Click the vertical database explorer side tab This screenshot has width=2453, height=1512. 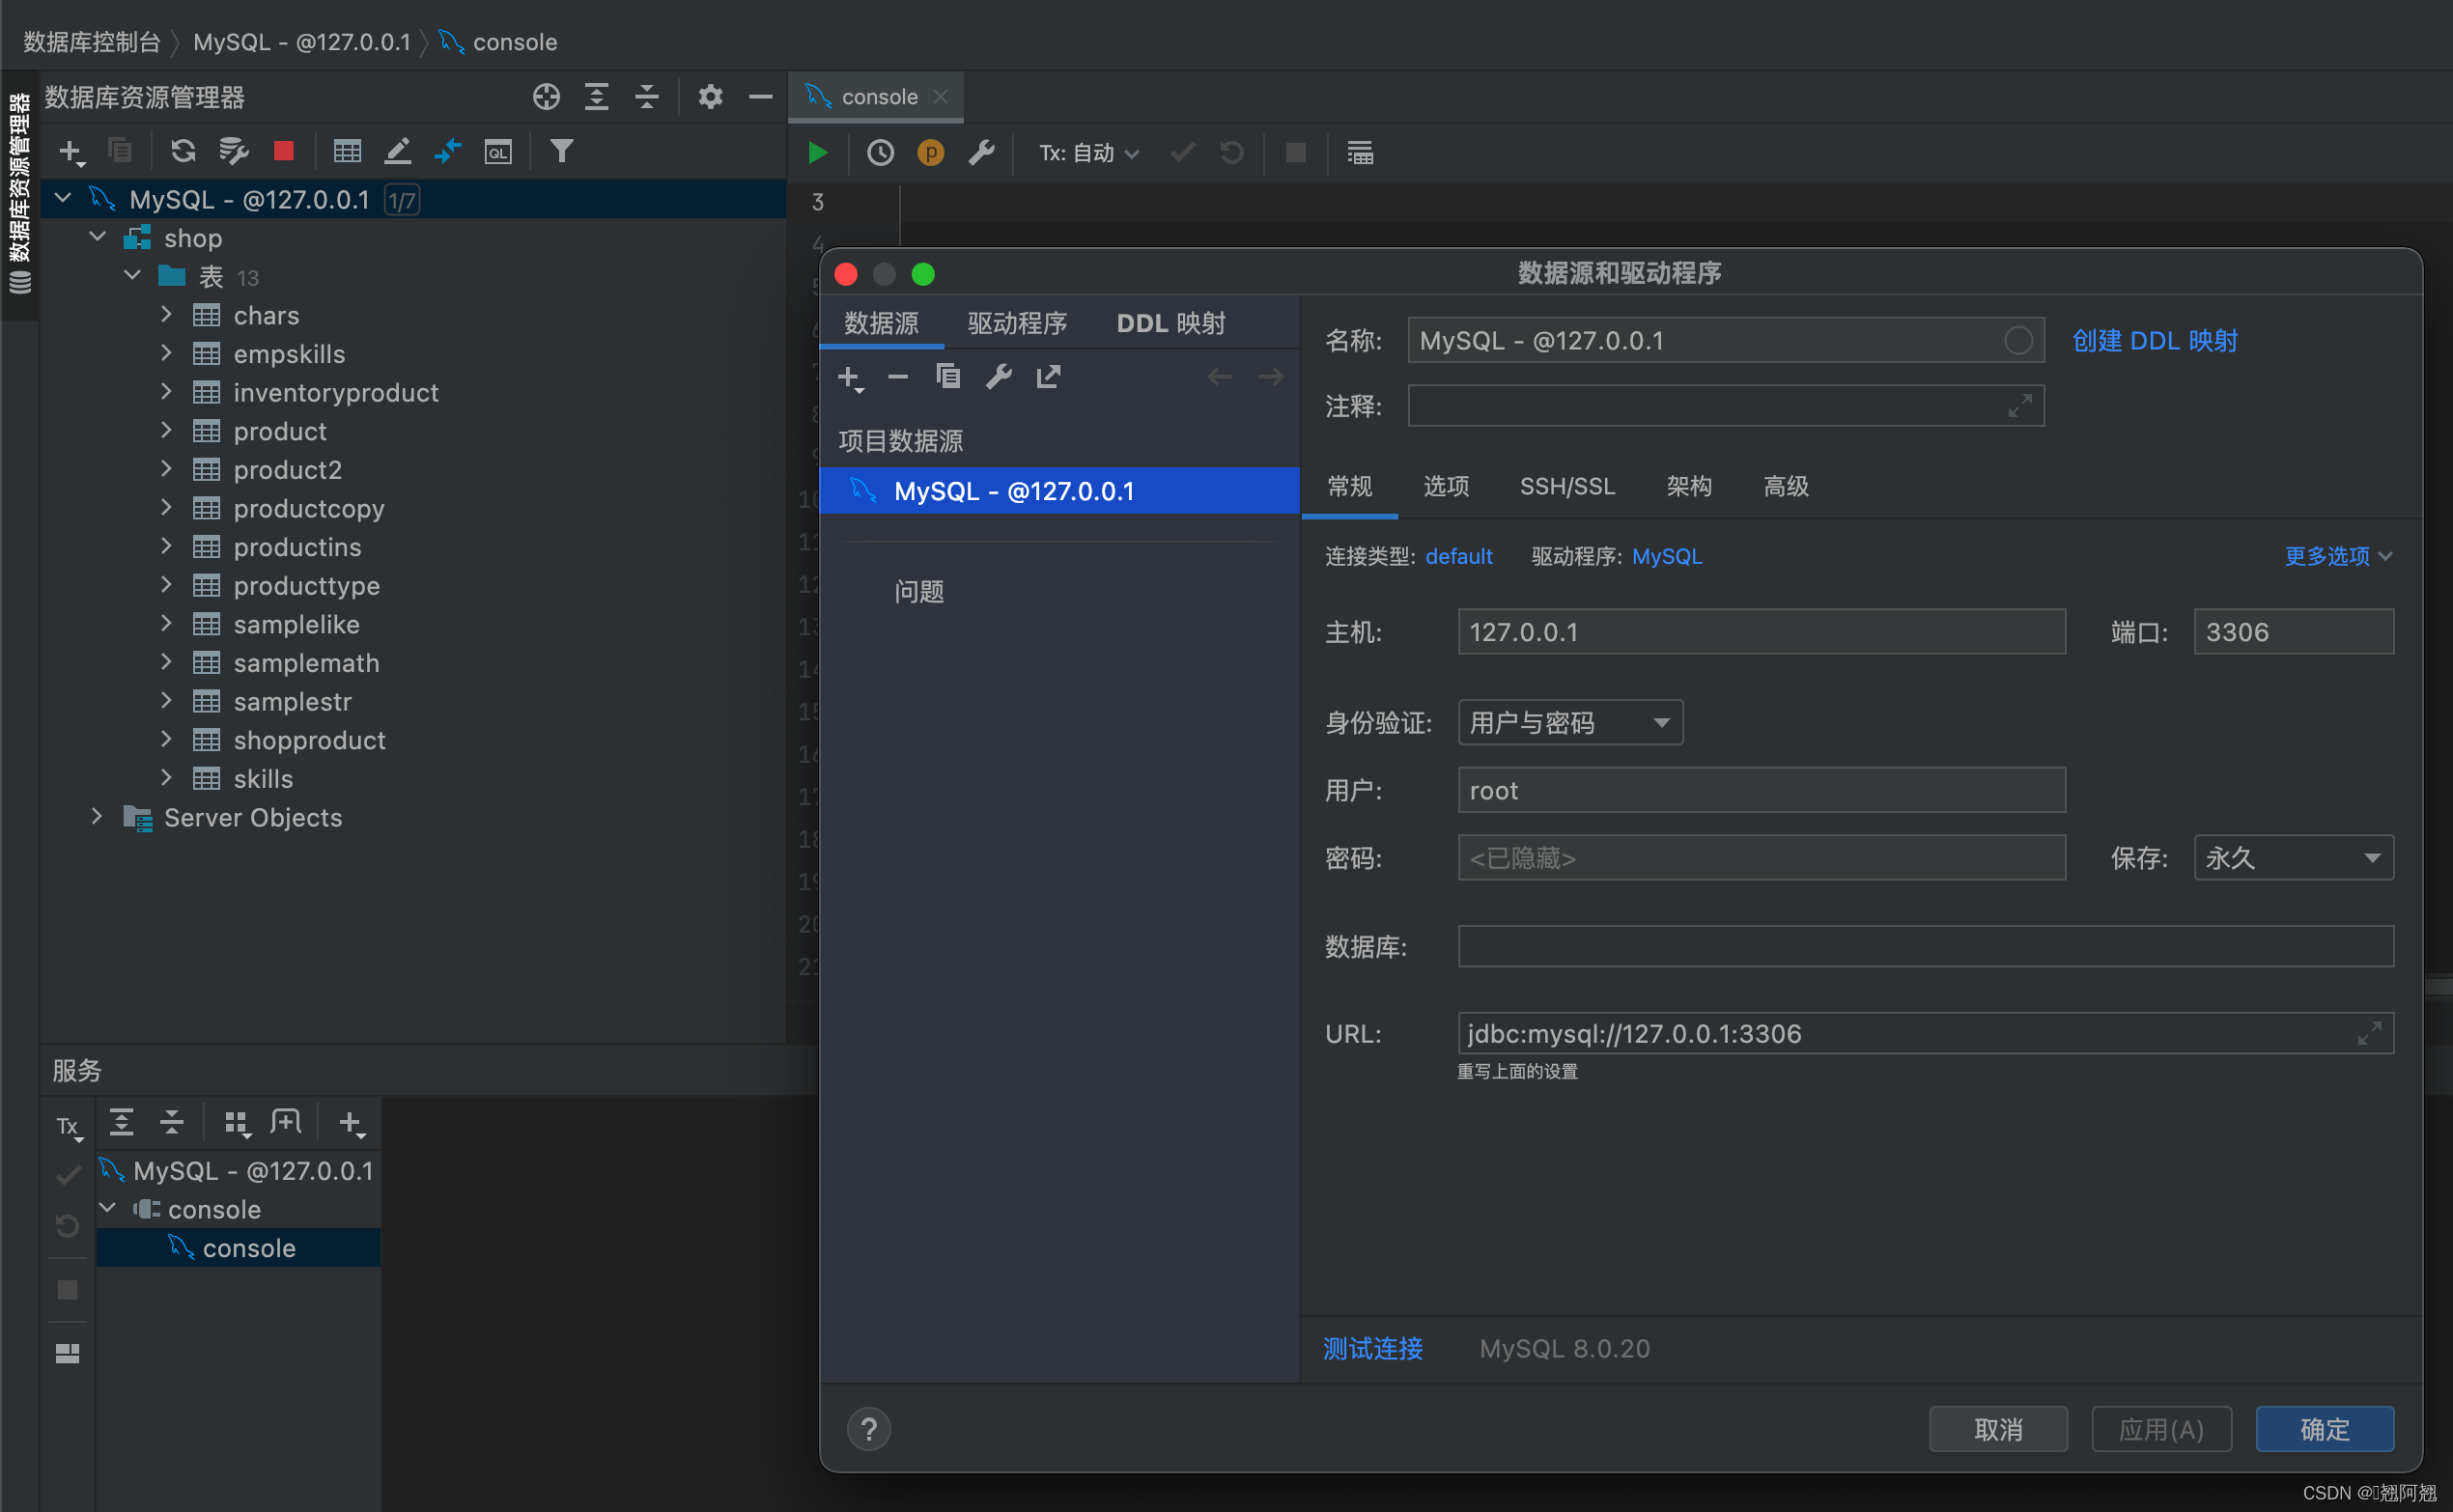[20, 194]
